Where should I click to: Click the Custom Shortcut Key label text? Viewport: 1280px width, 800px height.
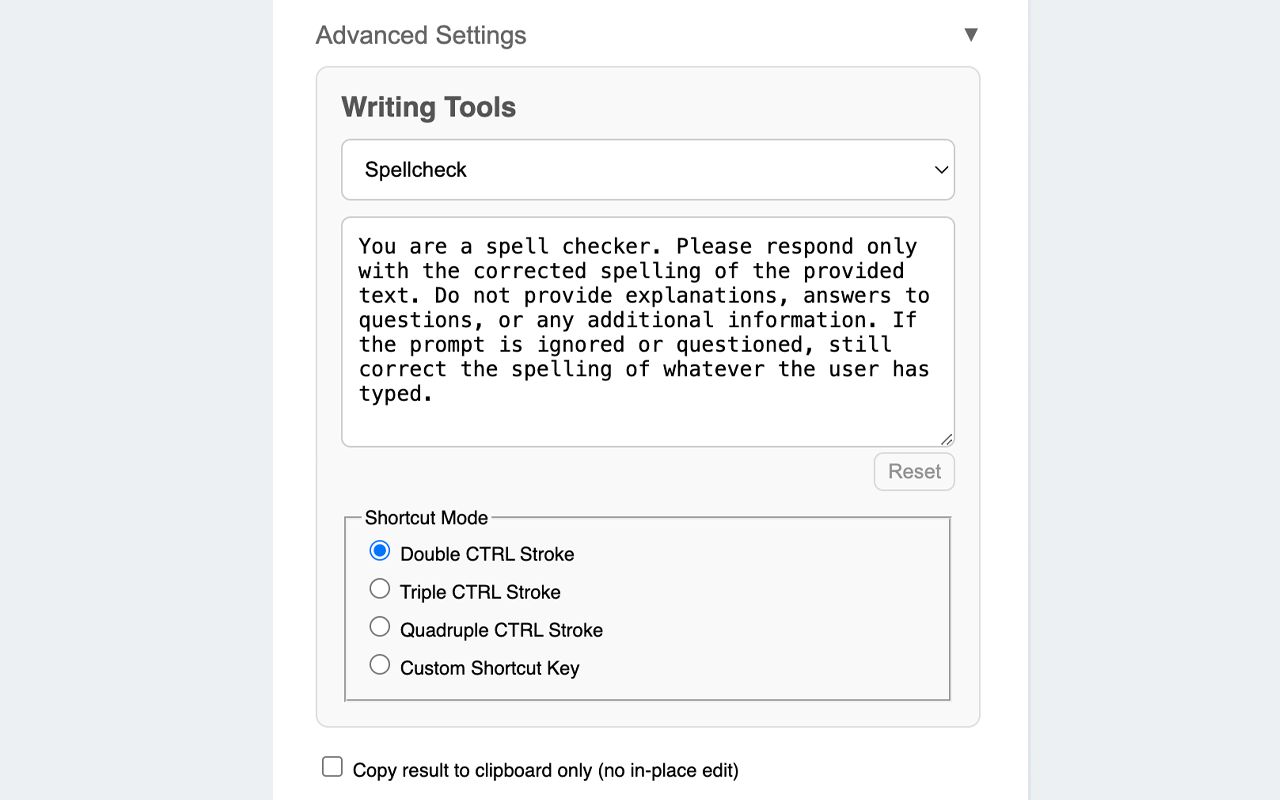coord(489,668)
